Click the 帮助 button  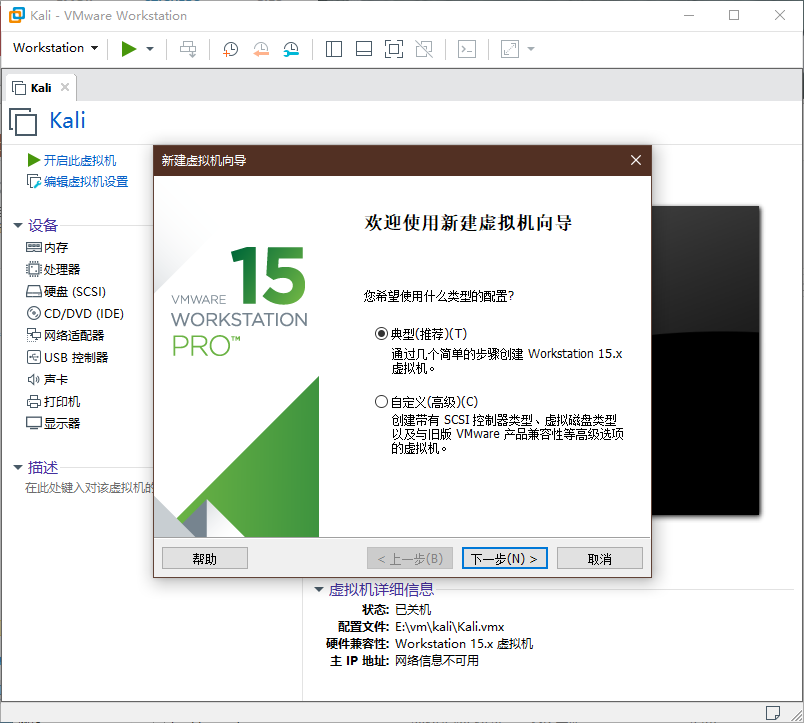pos(205,558)
